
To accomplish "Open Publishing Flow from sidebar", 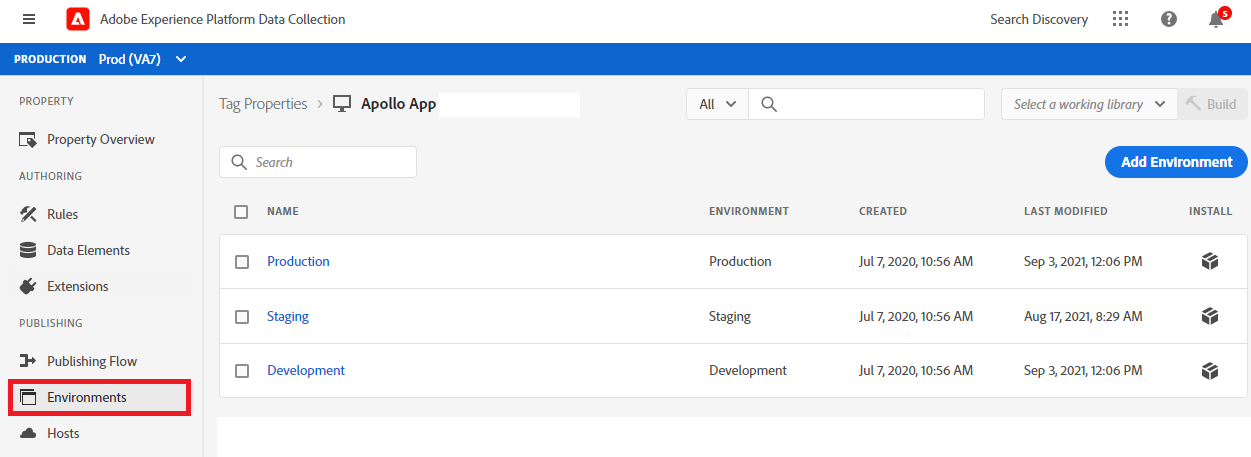I will [91, 361].
